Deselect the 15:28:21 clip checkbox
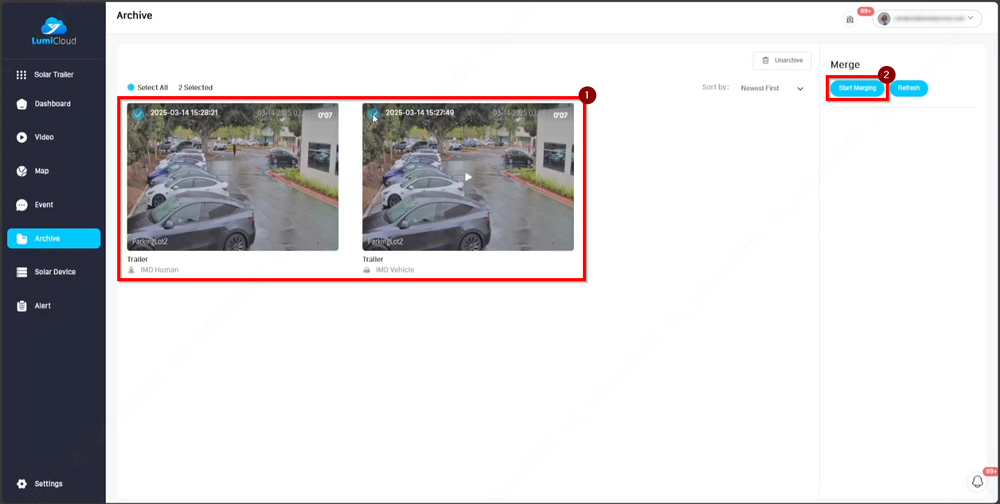 (138, 114)
